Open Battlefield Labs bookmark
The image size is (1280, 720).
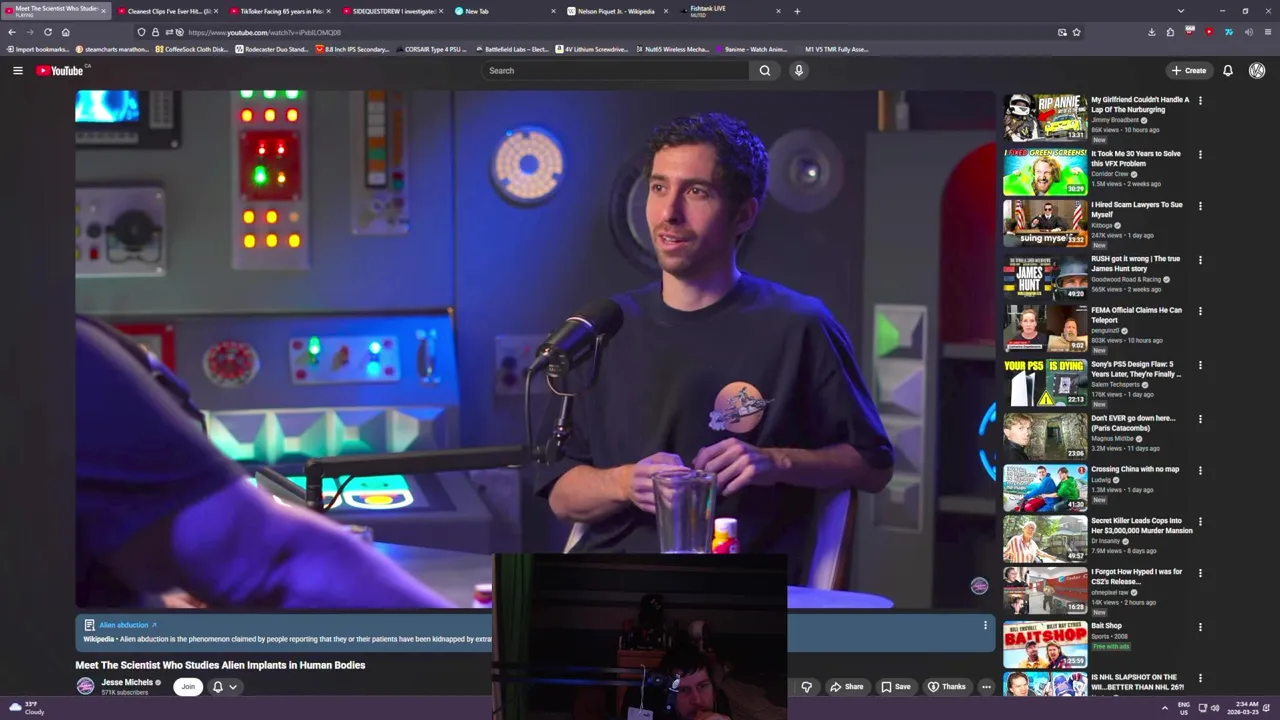pos(513,49)
